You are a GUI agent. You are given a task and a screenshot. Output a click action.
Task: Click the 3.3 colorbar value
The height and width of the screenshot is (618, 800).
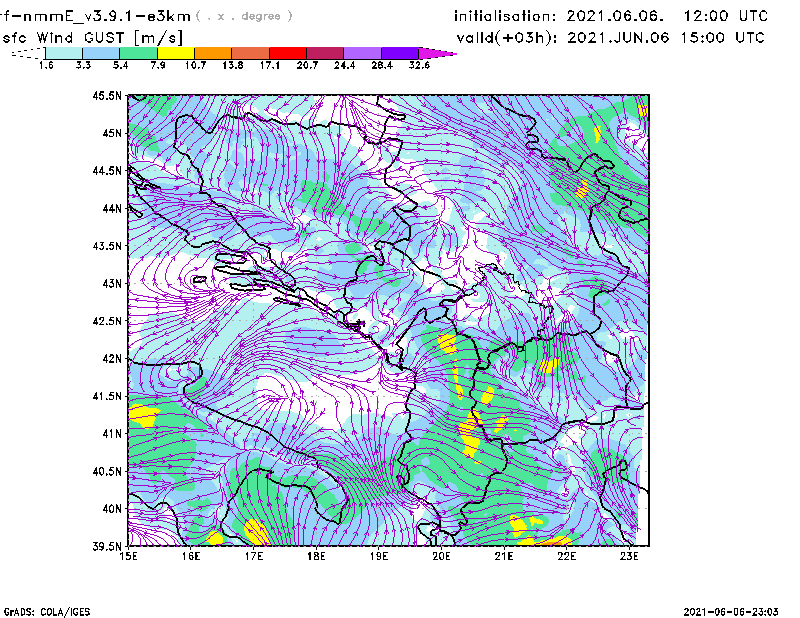tap(83, 65)
